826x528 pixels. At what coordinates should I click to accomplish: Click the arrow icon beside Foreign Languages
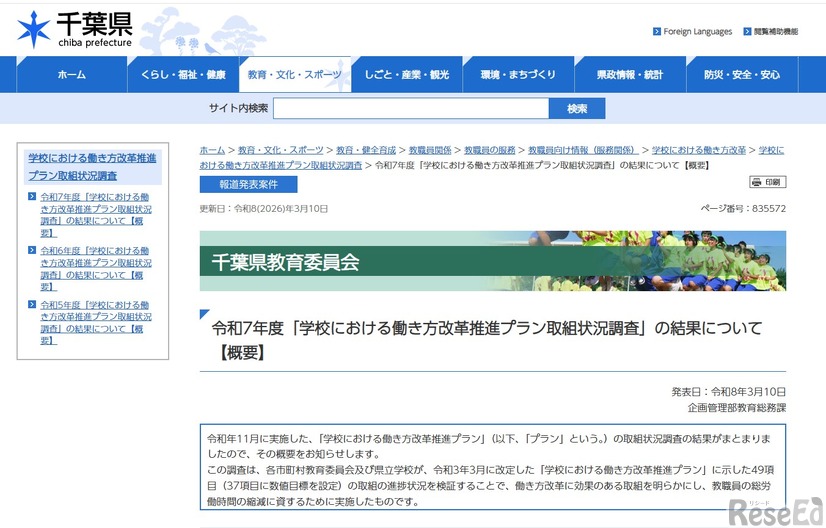pyautogui.click(x=657, y=32)
